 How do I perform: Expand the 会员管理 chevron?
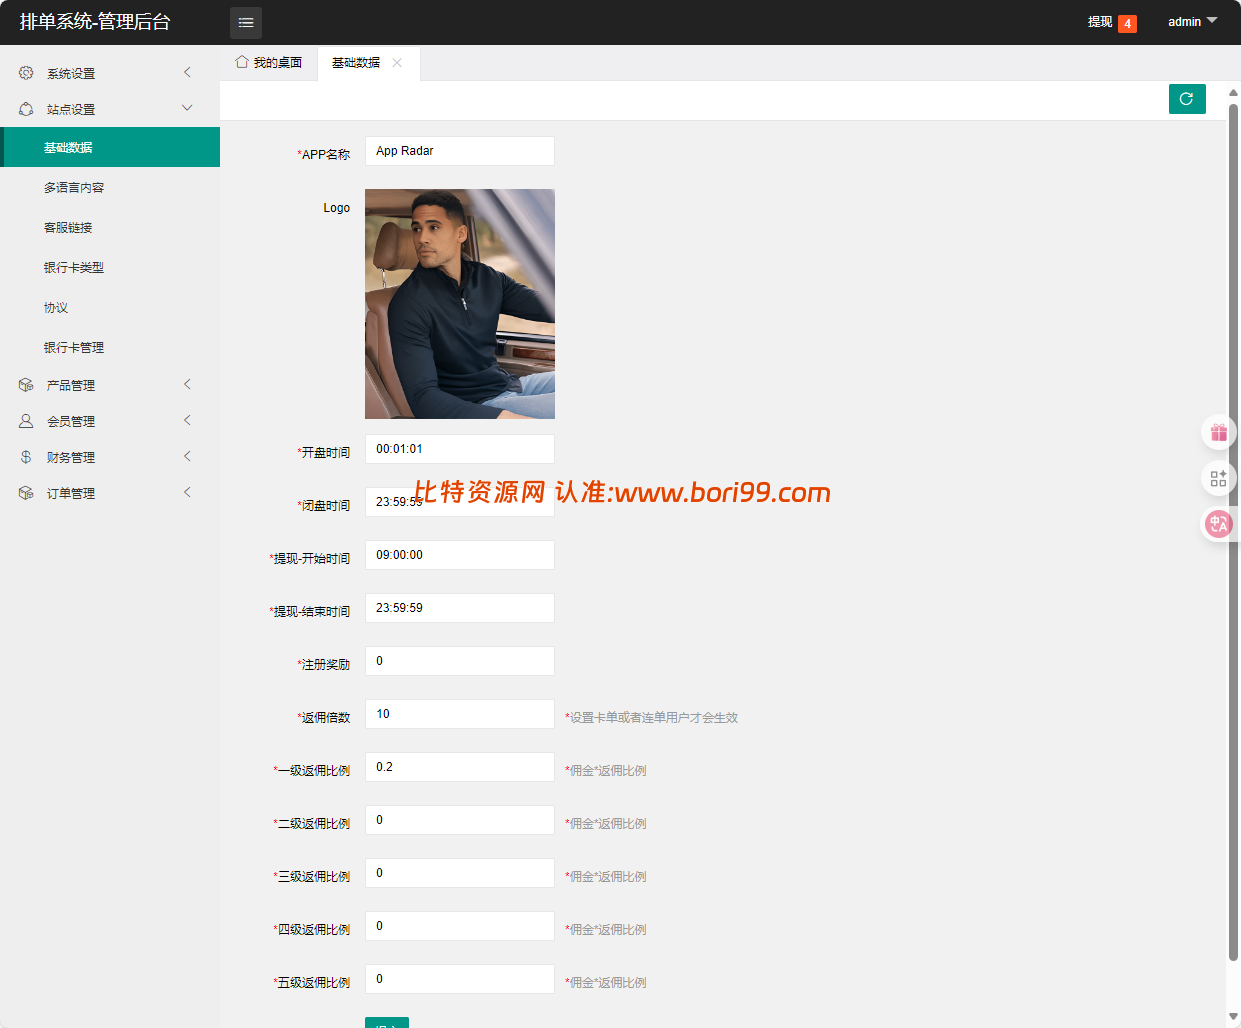pos(187,420)
